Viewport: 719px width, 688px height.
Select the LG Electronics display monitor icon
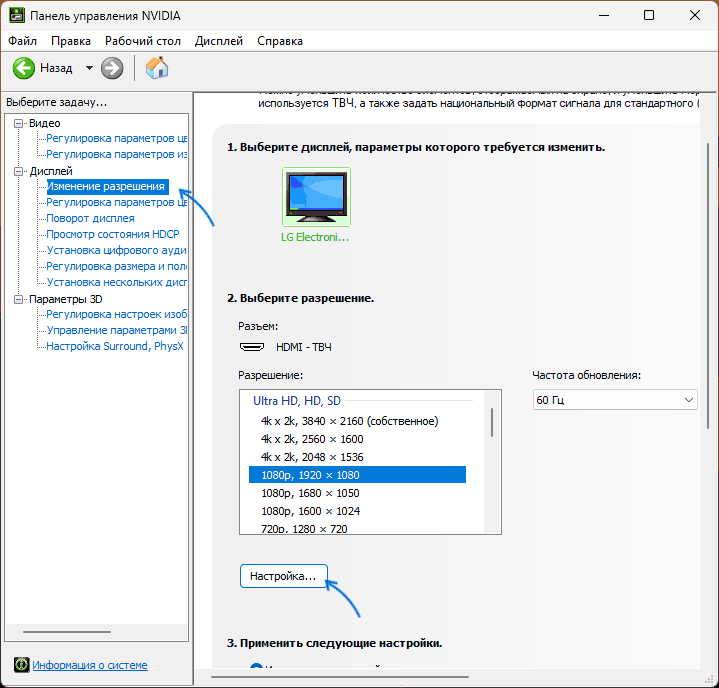[316, 198]
